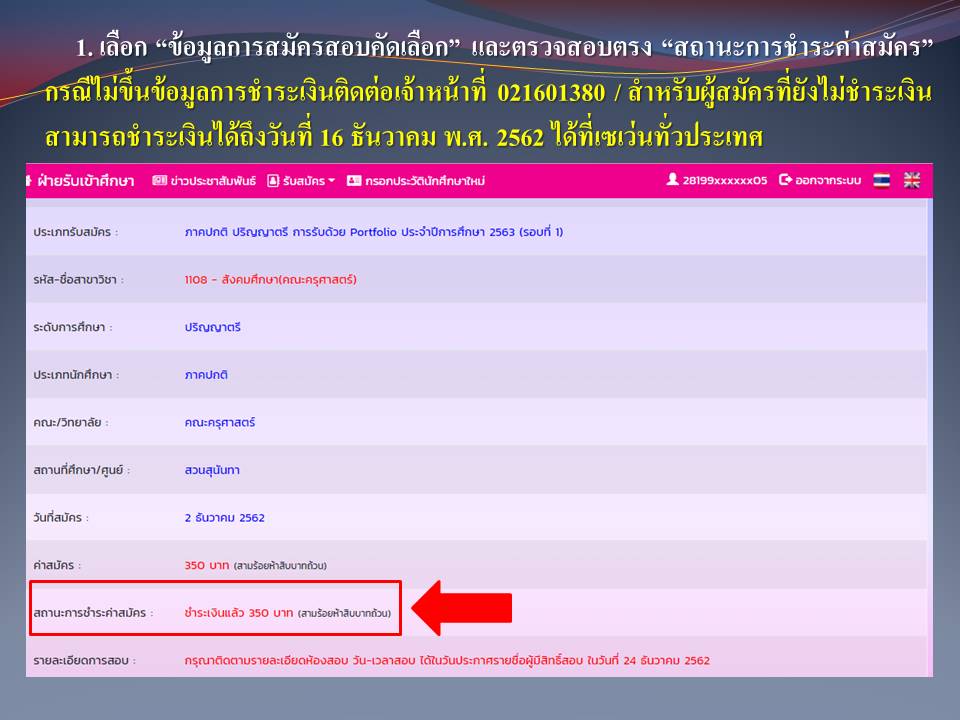Open the ข่าวประชาสัมพันธ์ menu item
Screen dimensions: 960x720
211,181
